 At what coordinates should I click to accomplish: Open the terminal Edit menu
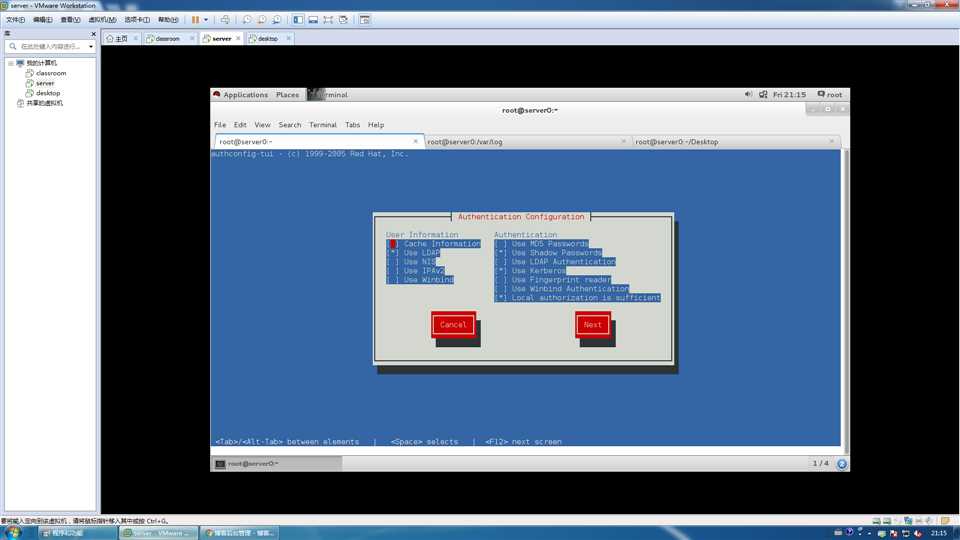(240, 125)
